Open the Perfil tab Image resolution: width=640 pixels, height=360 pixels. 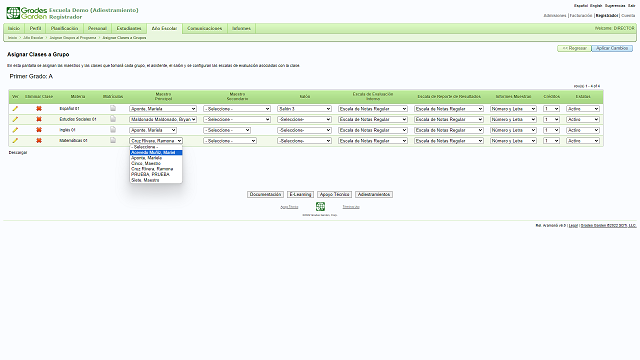(36, 29)
